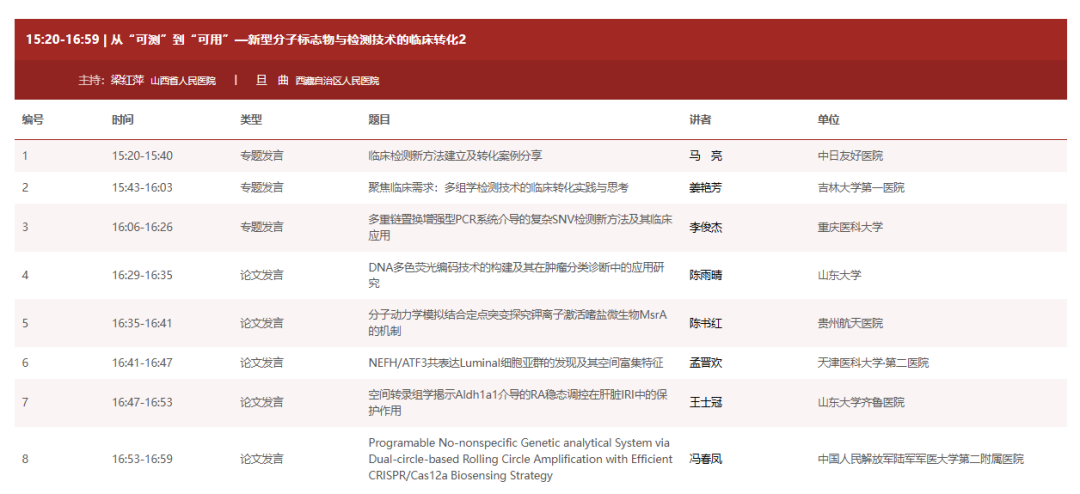Select time cell 15:20-15:40
The height and width of the screenshot is (494, 1080).
coord(143,156)
